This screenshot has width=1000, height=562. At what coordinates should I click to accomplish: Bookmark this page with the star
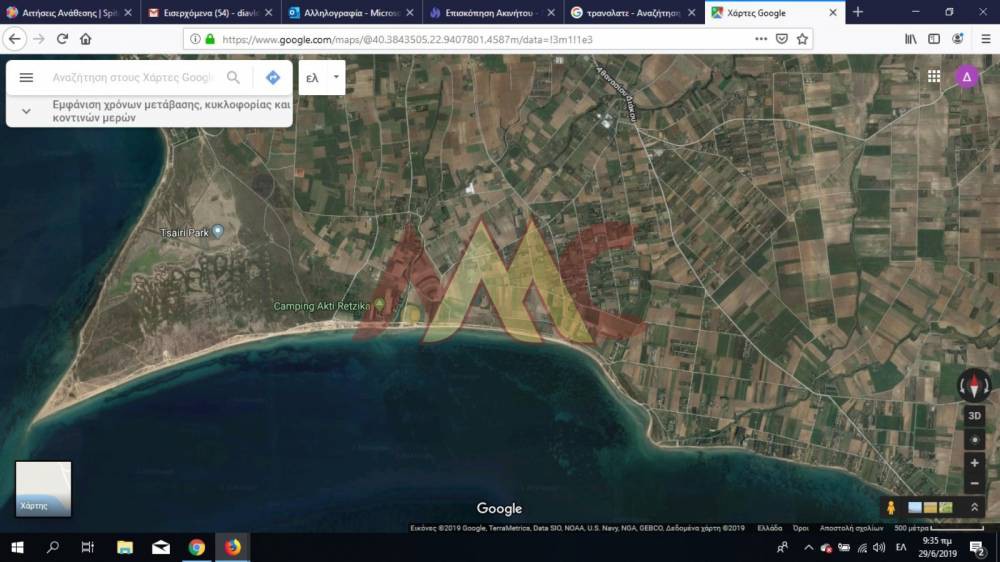pyautogui.click(x=802, y=39)
